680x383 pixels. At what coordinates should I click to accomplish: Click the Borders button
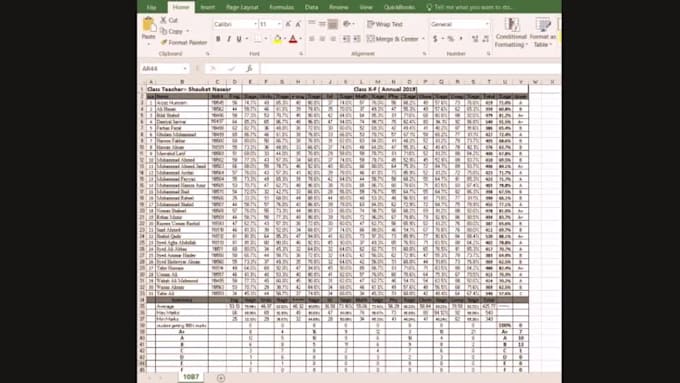pos(258,39)
